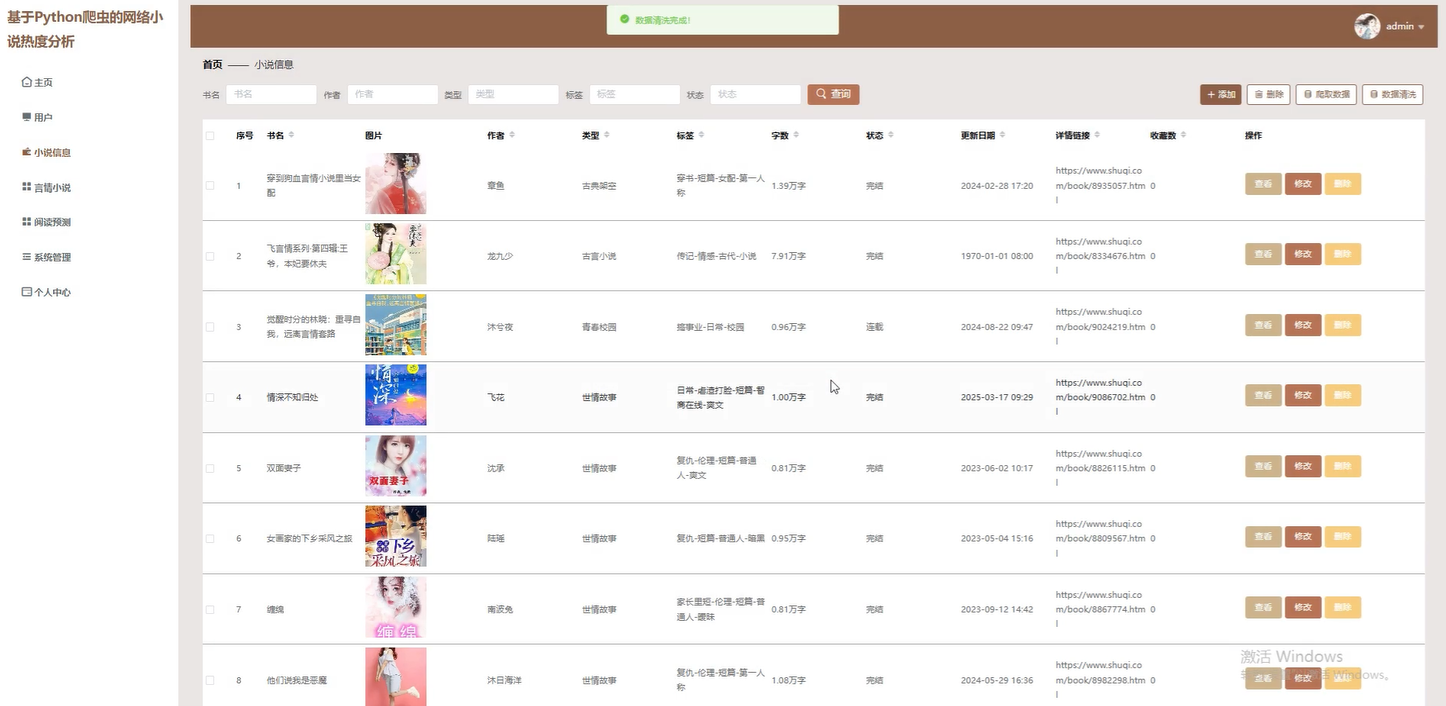The width and height of the screenshot is (1446, 706).
Task: Sort by 更新日期 column sort arrows
Action: pos(1002,135)
